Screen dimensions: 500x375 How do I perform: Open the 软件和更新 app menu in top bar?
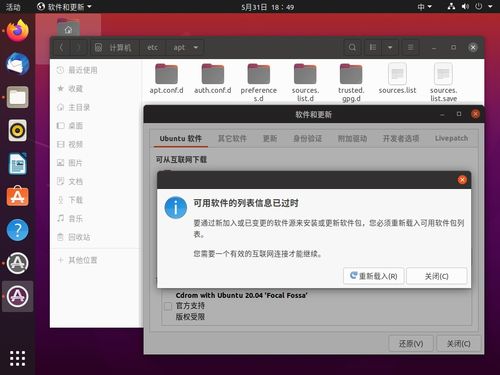[x=64, y=7]
